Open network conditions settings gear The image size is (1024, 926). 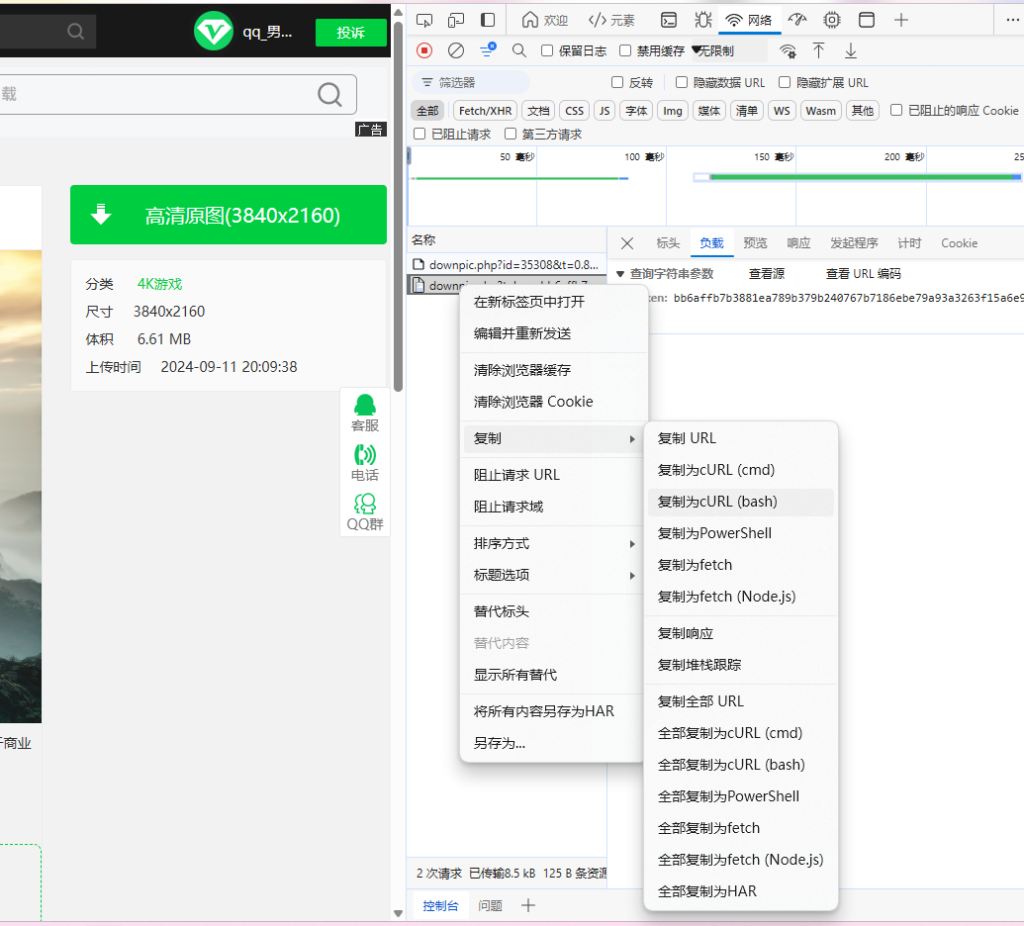[786, 50]
